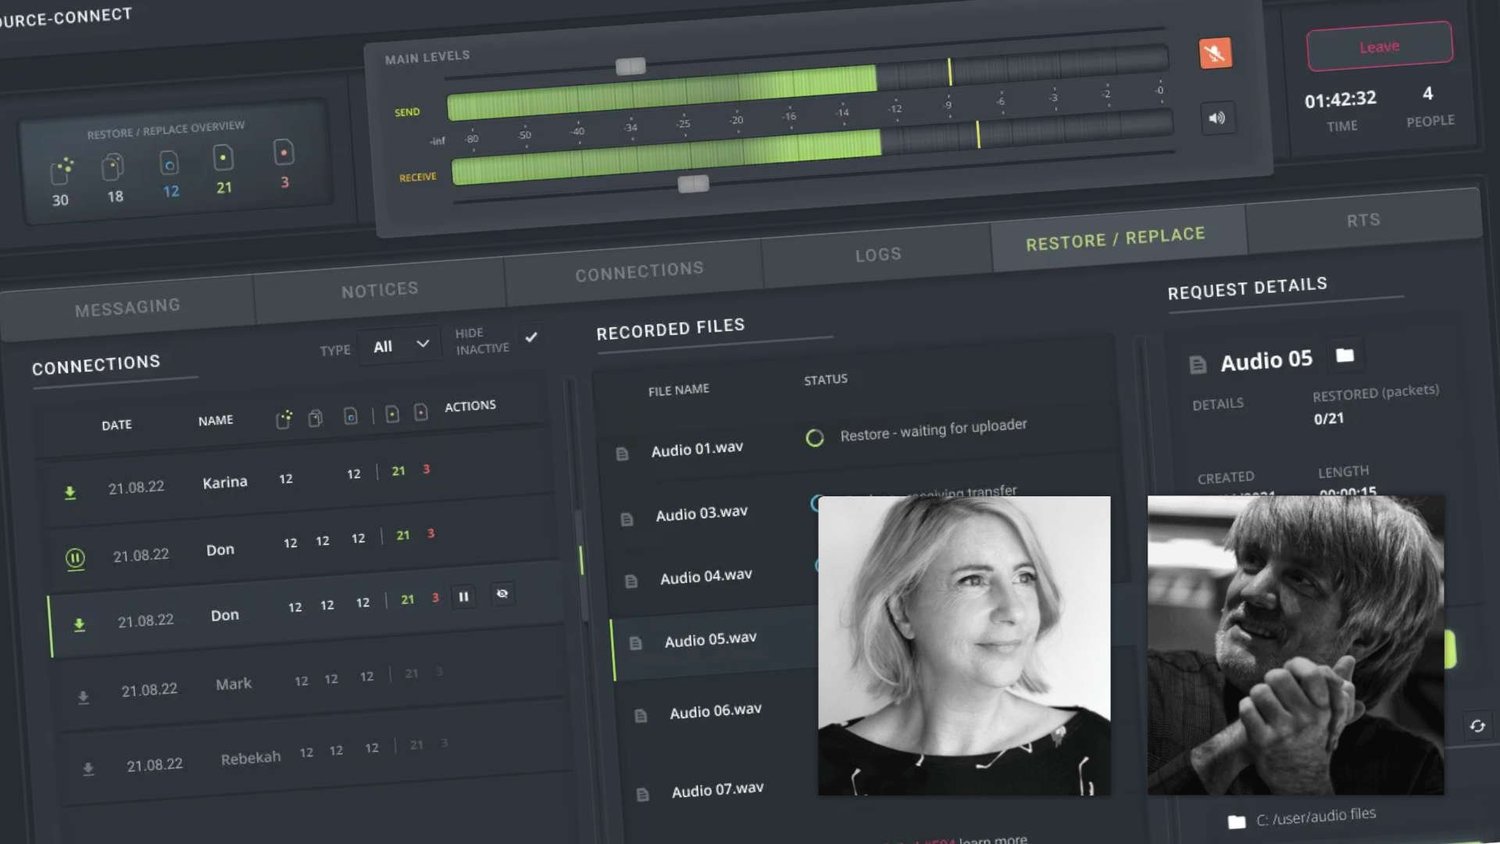This screenshot has height=844, width=1500.
Task: Open the folder icon beside Audio 05 heading
Action: 1345,355
